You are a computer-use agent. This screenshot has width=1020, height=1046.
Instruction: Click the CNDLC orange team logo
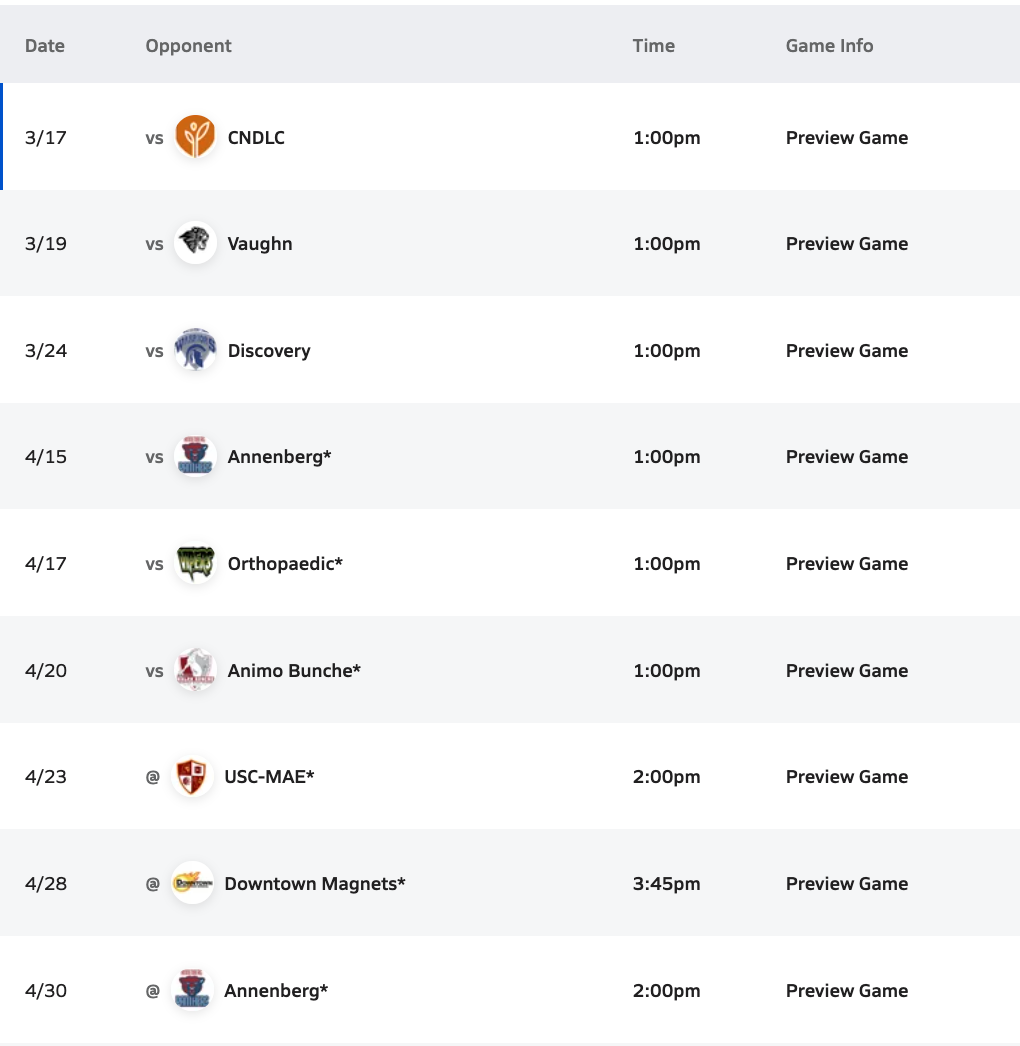point(195,137)
